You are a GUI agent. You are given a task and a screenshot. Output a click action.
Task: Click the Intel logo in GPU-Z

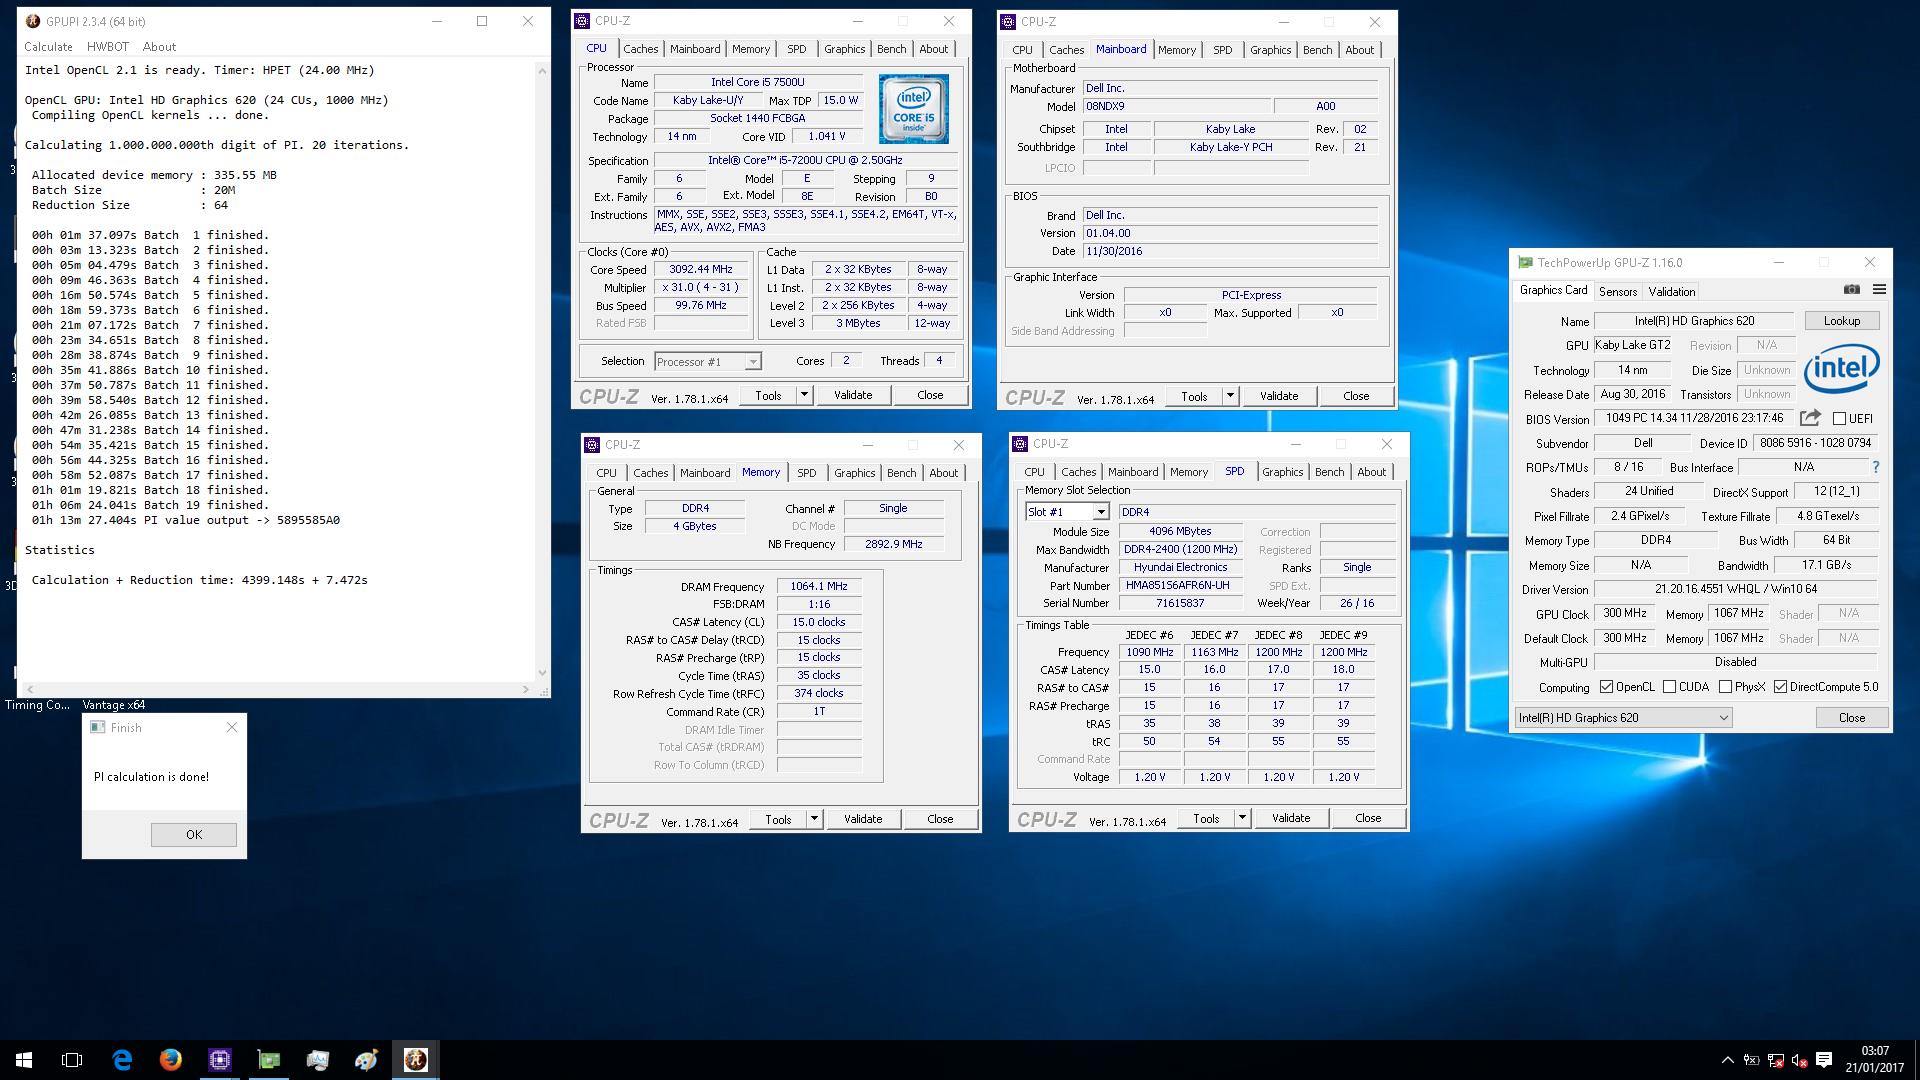tap(1842, 368)
